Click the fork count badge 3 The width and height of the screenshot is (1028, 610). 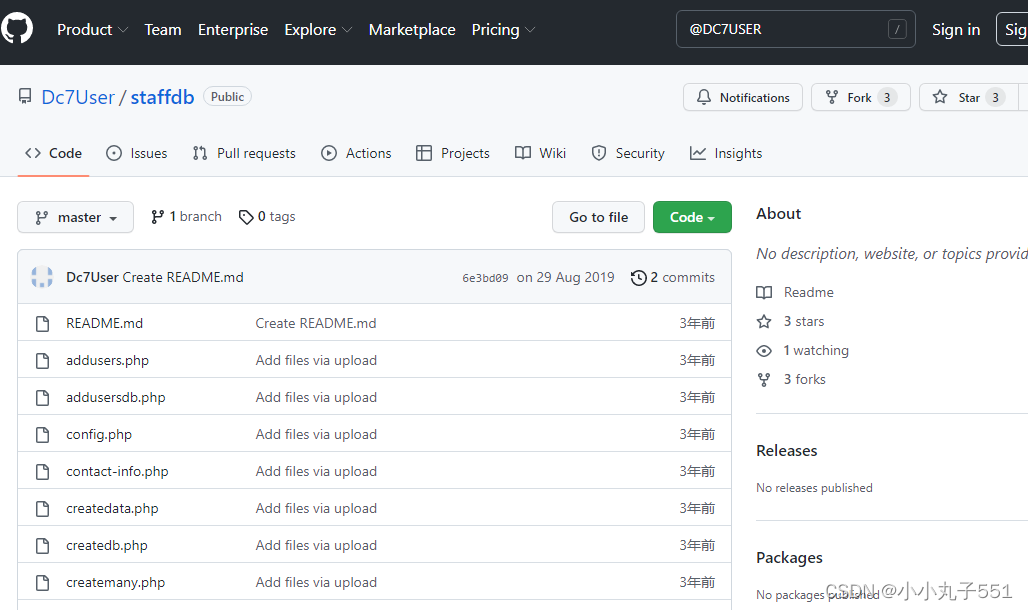pos(887,97)
